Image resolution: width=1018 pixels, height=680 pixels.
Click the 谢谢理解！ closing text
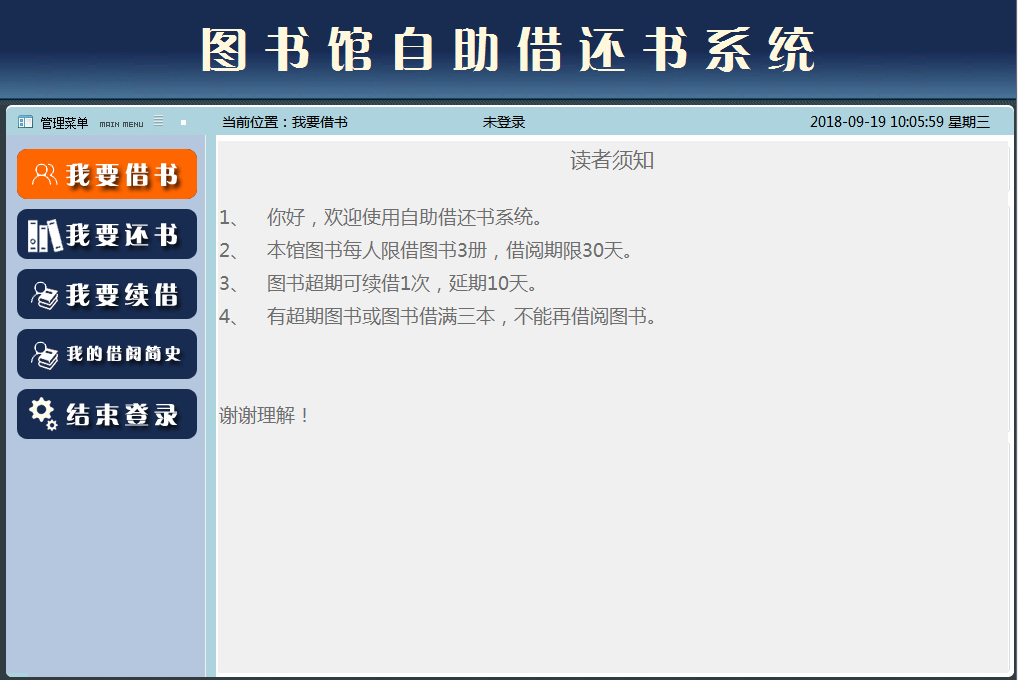(x=265, y=415)
